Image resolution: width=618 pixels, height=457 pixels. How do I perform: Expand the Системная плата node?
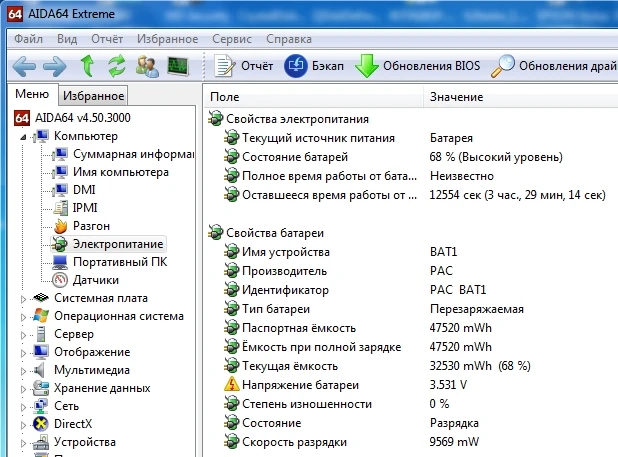coord(23,299)
